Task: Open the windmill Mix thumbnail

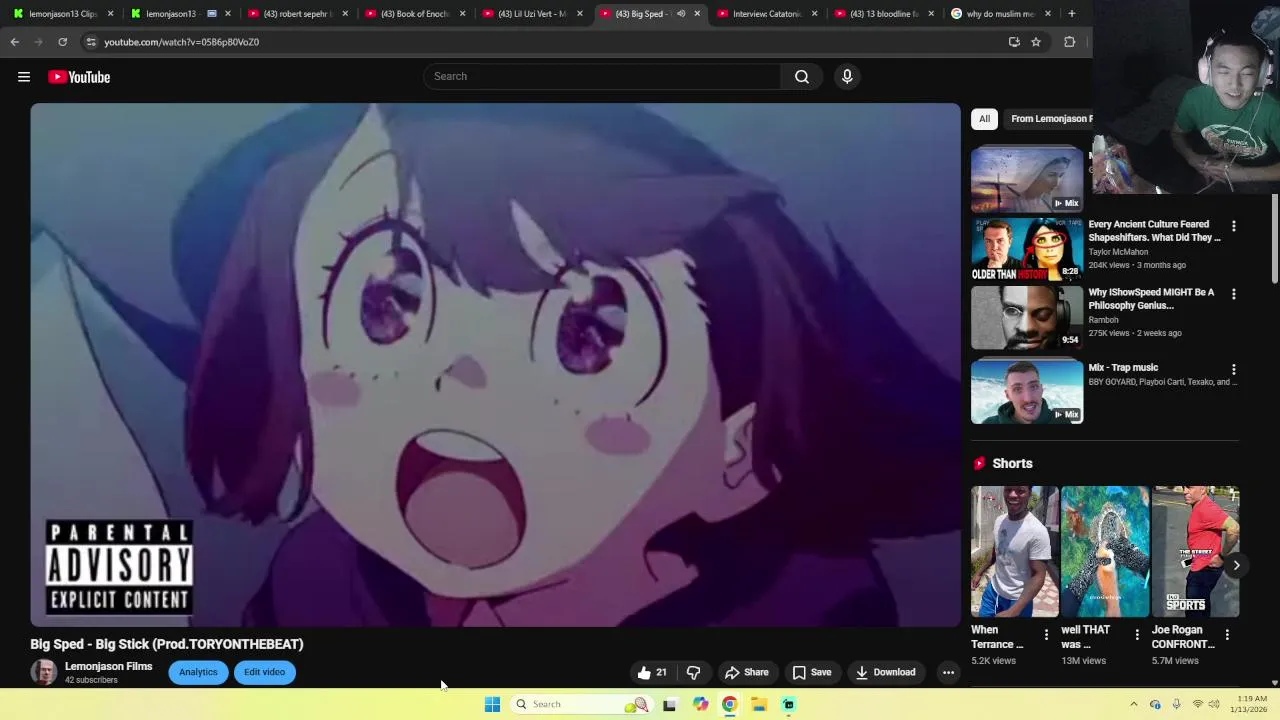Action: [x=1027, y=179]
